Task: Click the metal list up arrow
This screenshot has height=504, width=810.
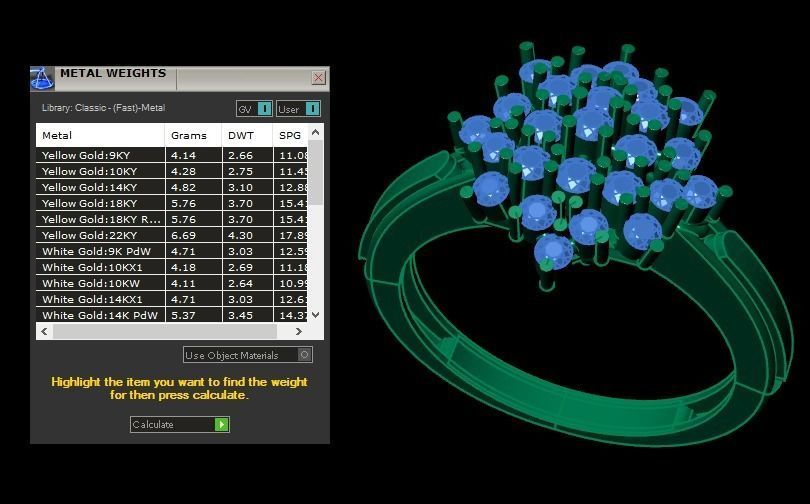Action: coord(316,132)
